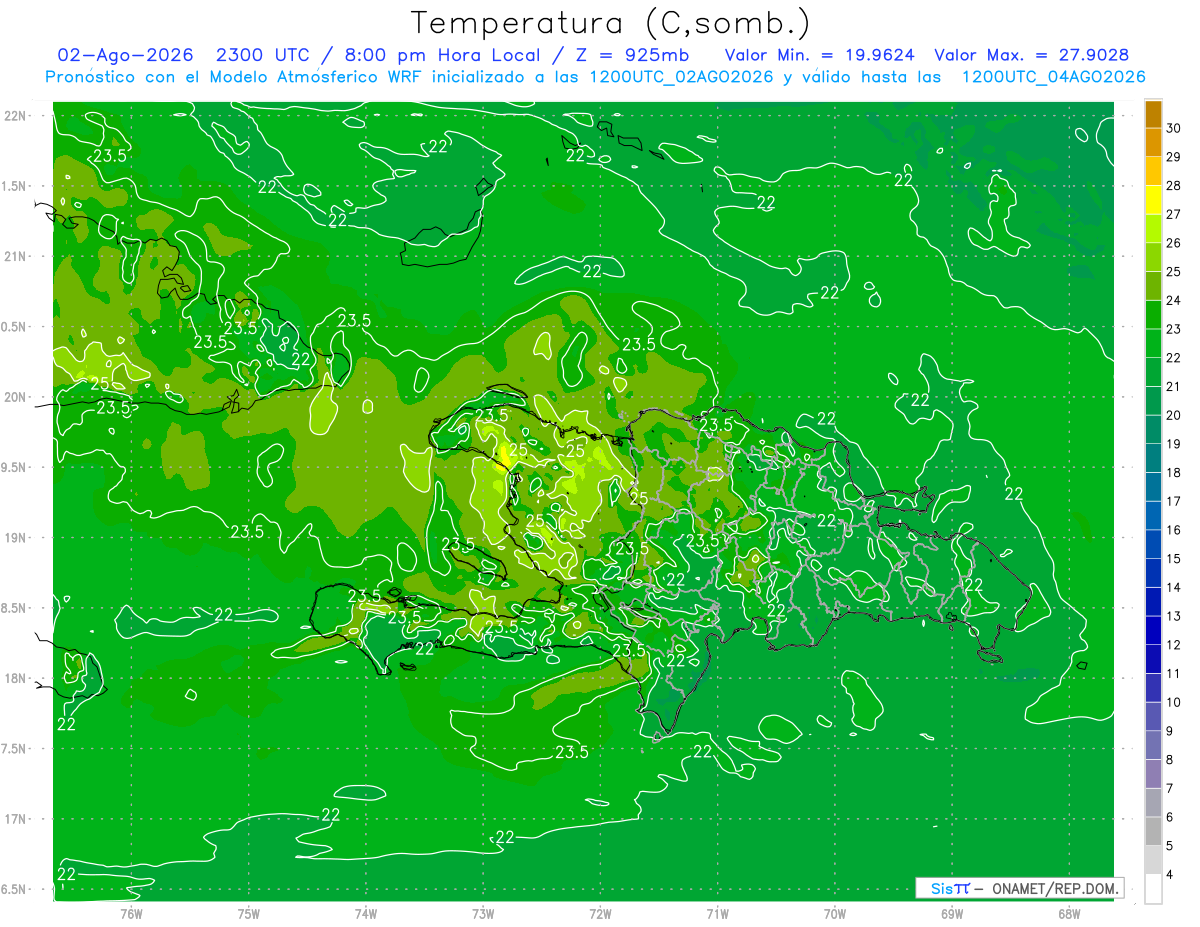Pick legend color between 5 and 6

pyautogui.click(x=1153, y=831)
